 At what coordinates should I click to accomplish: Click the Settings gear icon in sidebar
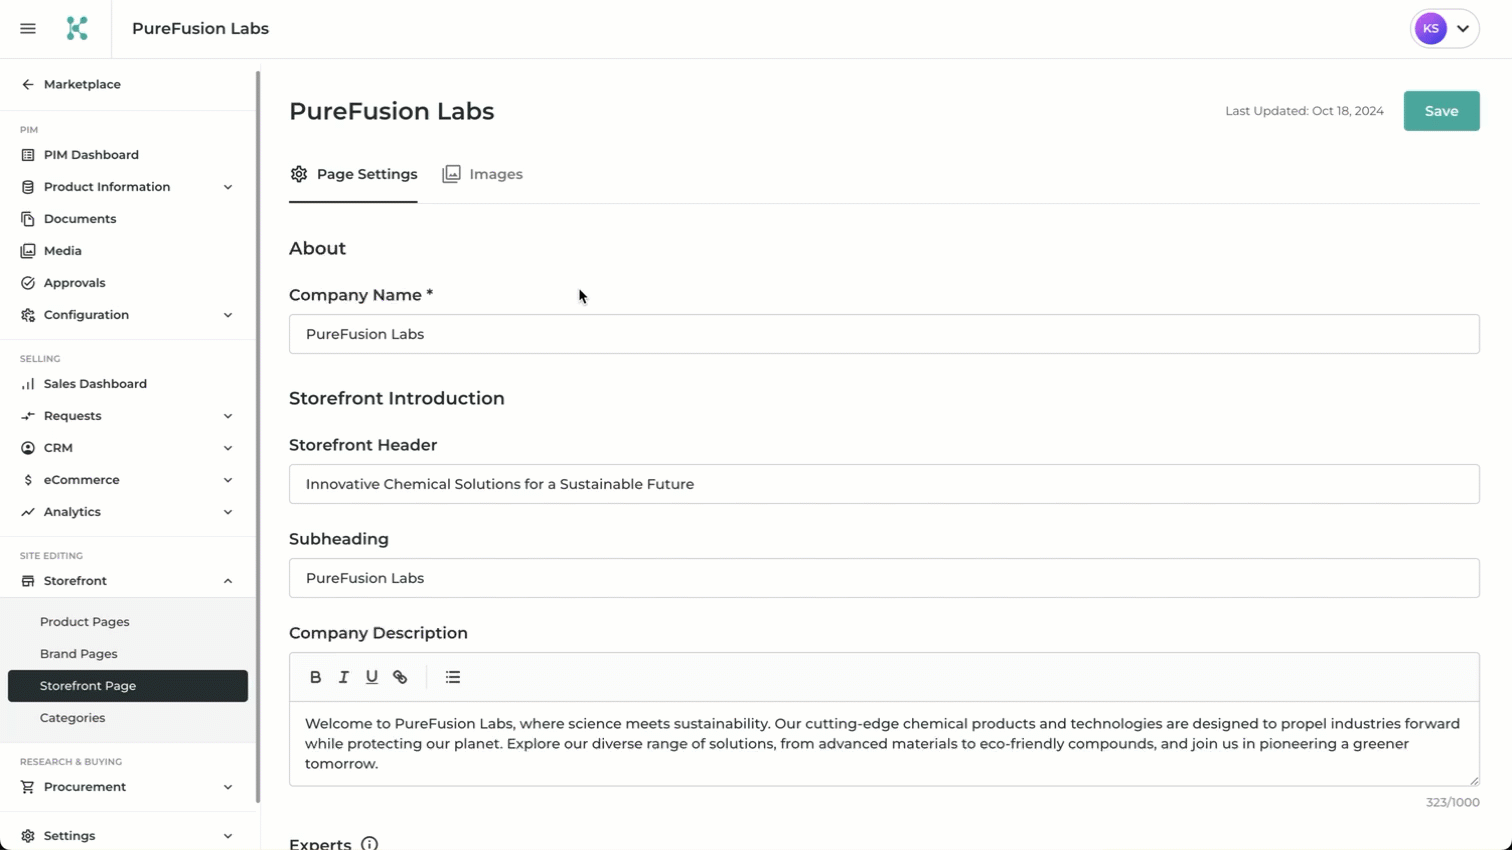click(28, 836)
